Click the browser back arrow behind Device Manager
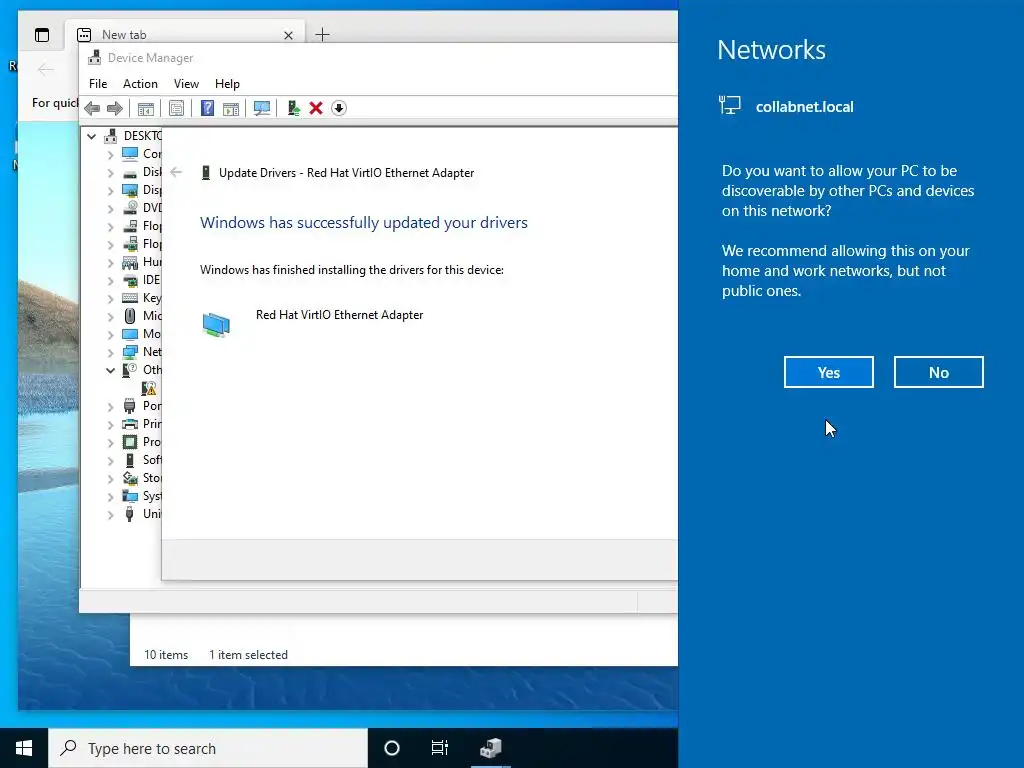This screenshot has height=768, width=1024. click(x=46, y=69)
